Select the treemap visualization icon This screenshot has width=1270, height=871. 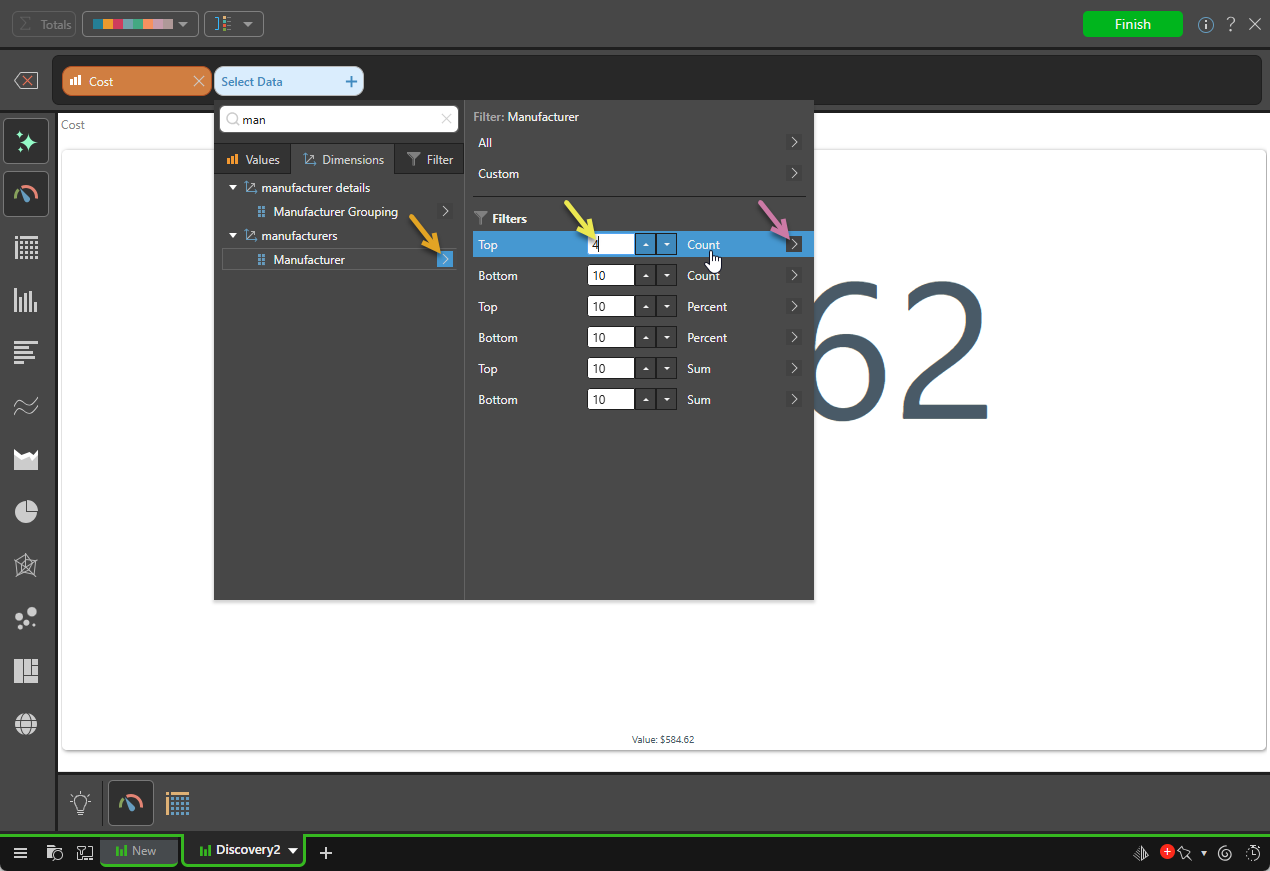pyautogui.click(x=26, y=671)
